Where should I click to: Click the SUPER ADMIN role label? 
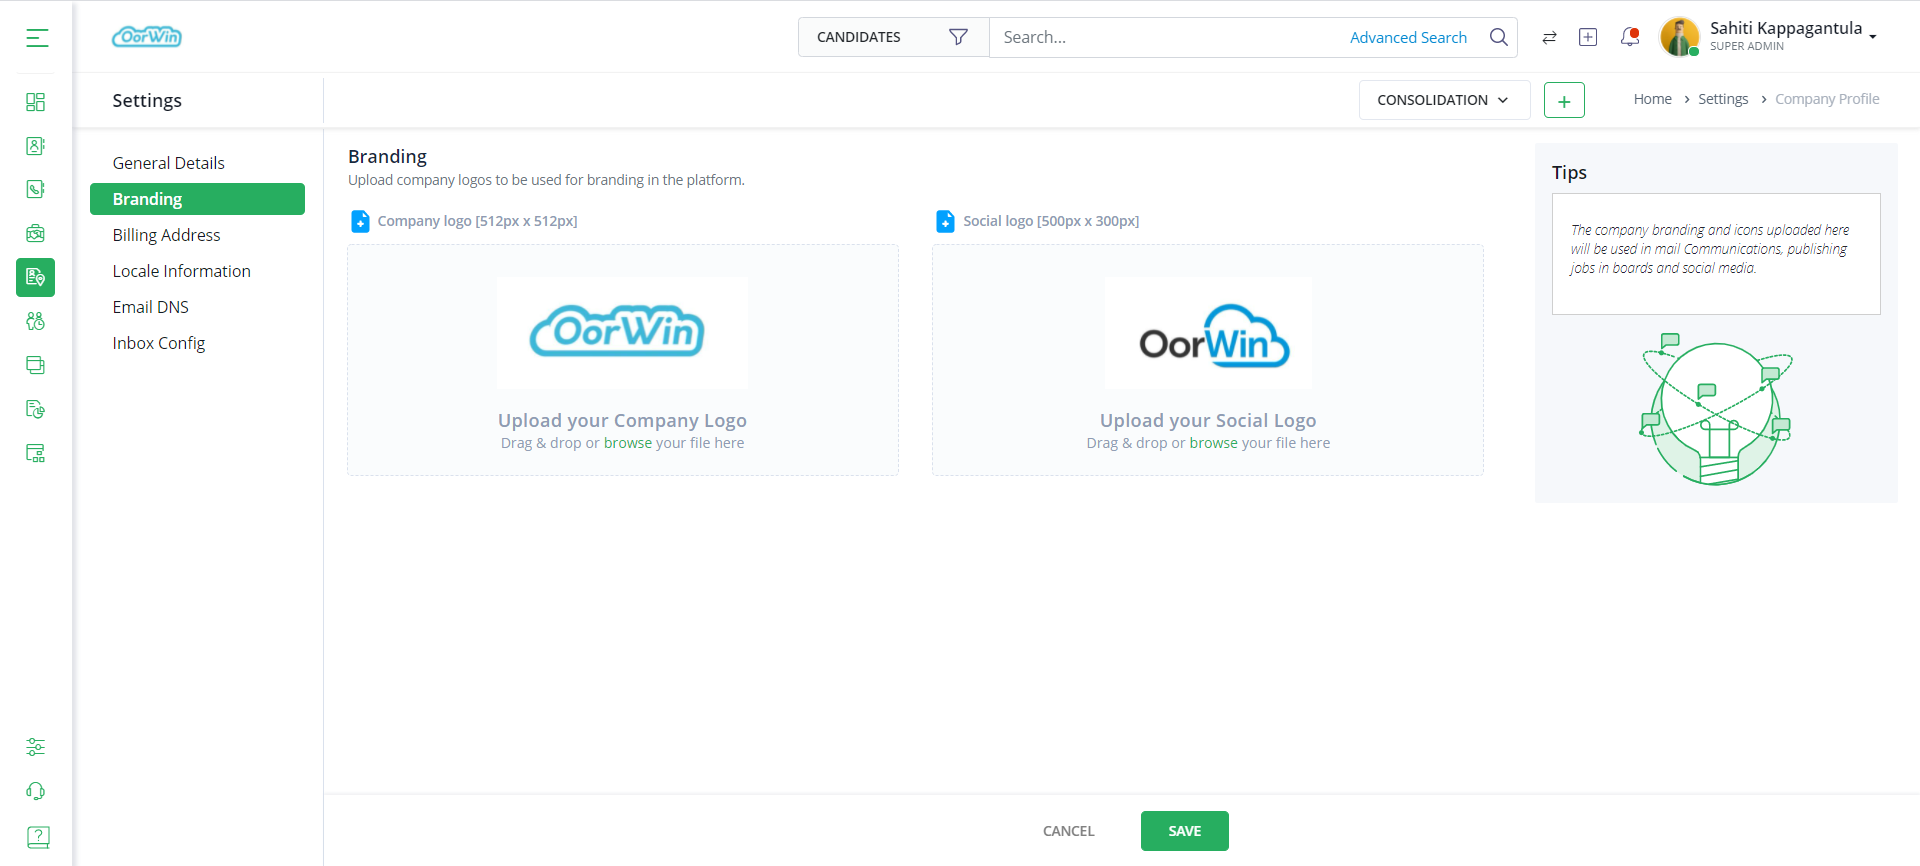click(x=1746, y=46)
